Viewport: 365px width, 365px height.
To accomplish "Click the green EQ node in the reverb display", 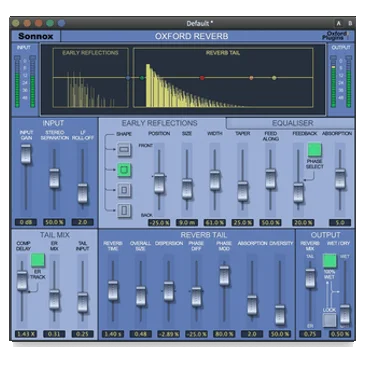I will click(142, 78).
